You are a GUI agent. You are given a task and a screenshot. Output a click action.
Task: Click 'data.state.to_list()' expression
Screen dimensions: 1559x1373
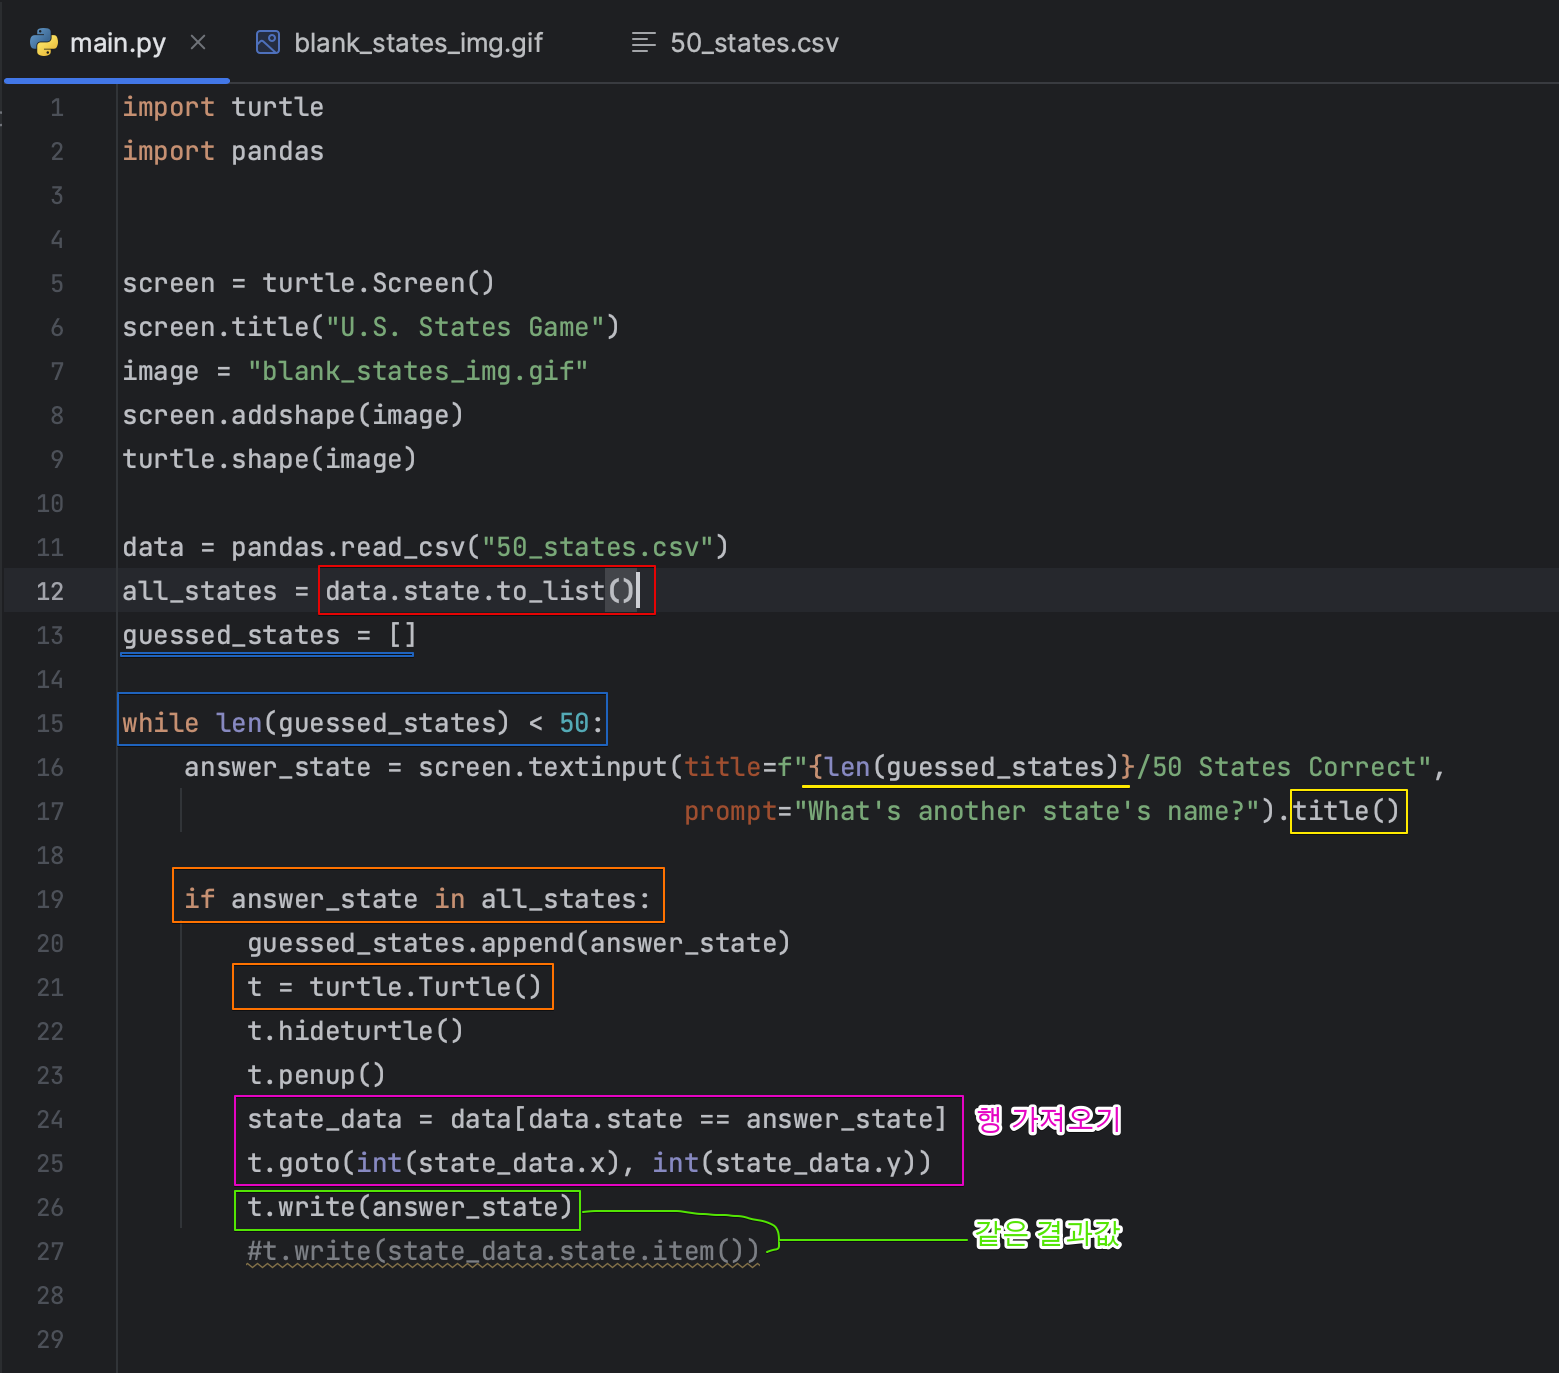[x=481, y=591]
